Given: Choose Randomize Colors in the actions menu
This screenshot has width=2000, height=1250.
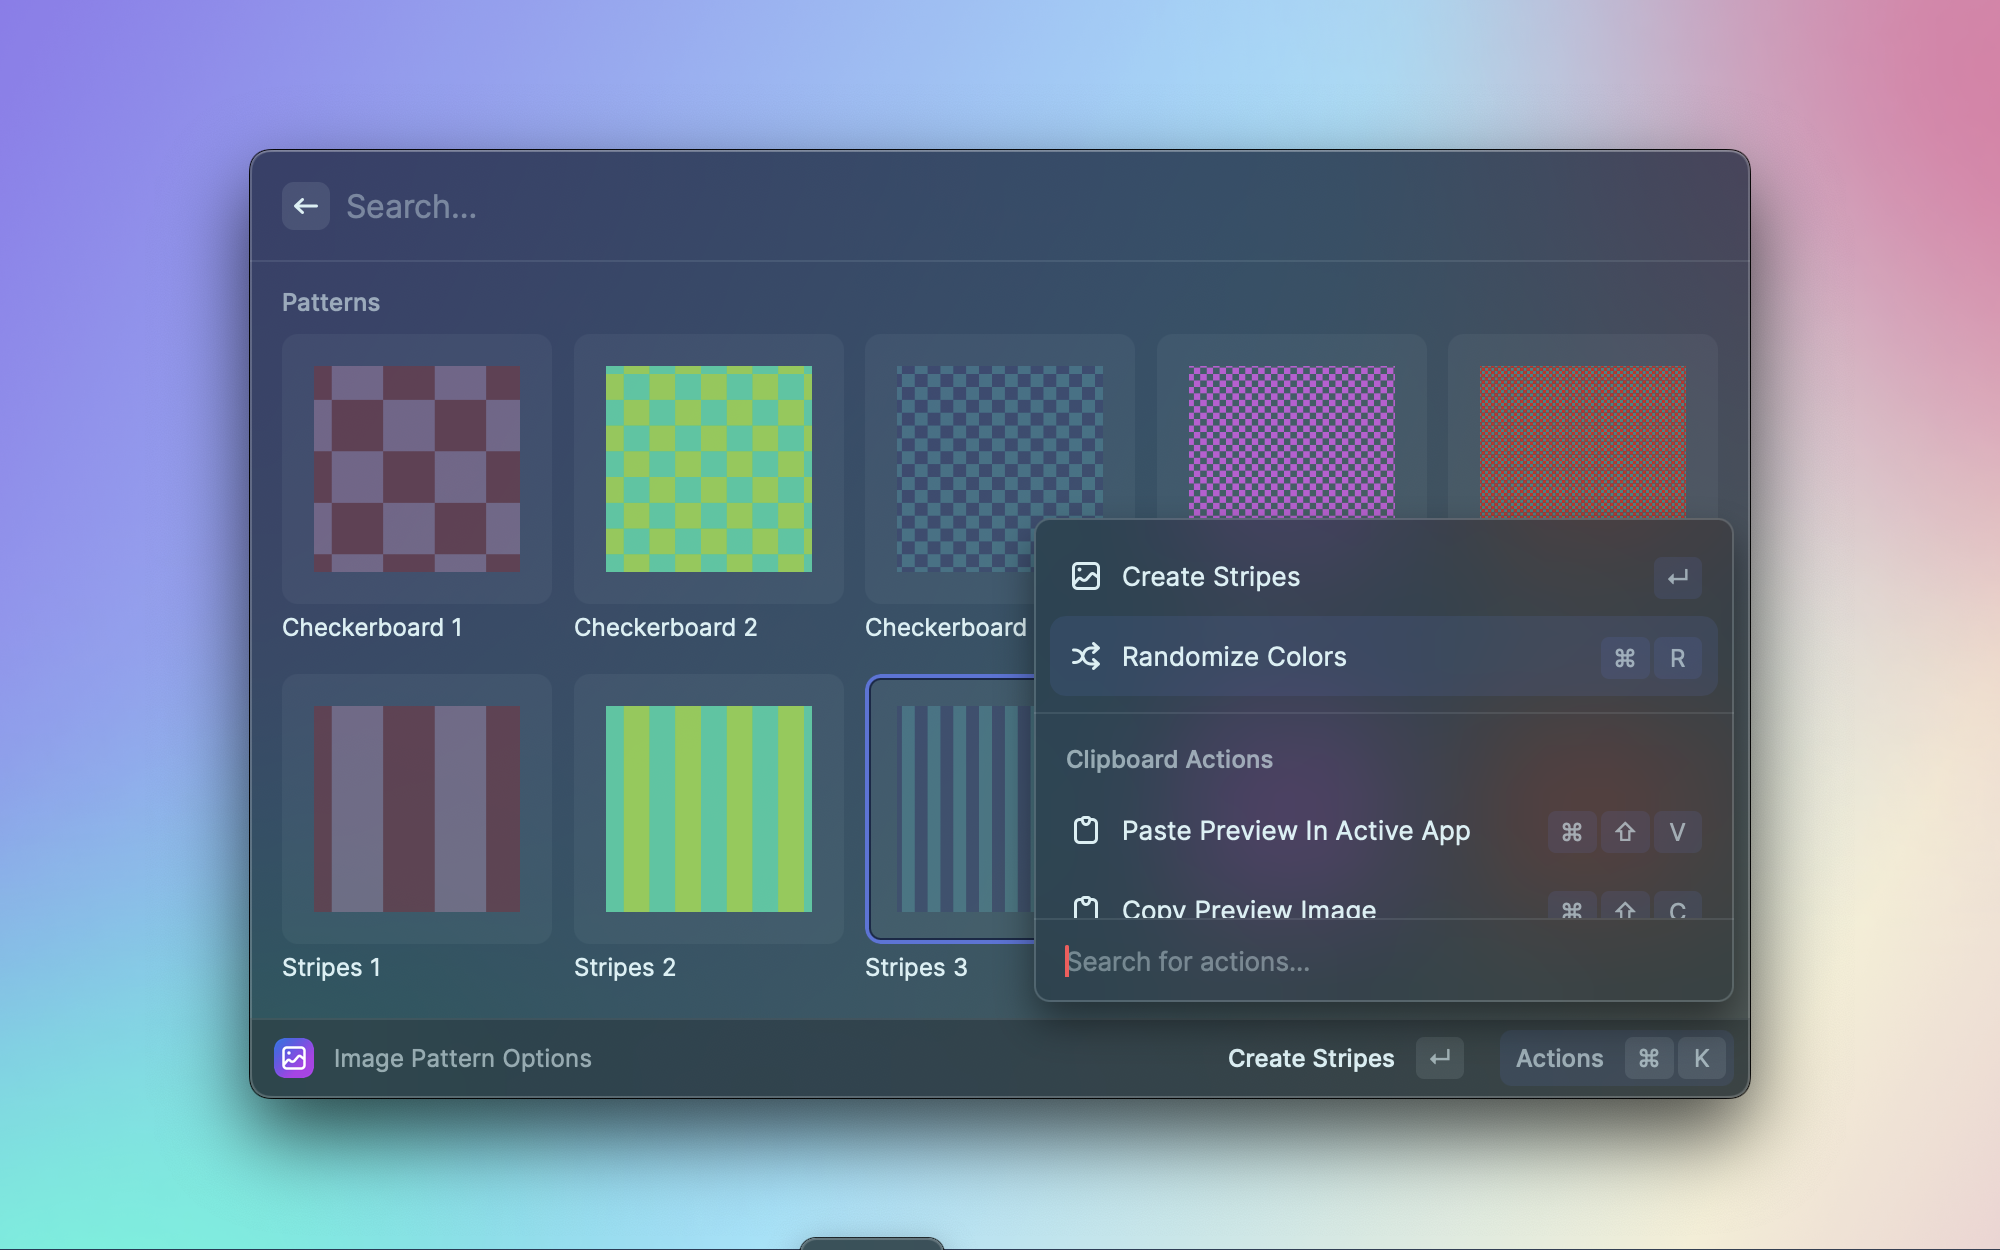Looking at the screenshot, I should point(1384,657).
